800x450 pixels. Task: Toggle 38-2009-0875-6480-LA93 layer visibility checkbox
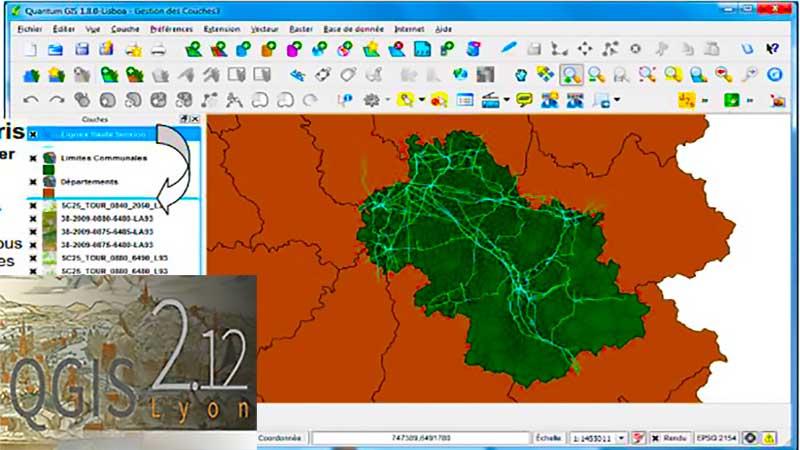click(x=33, y=245)
